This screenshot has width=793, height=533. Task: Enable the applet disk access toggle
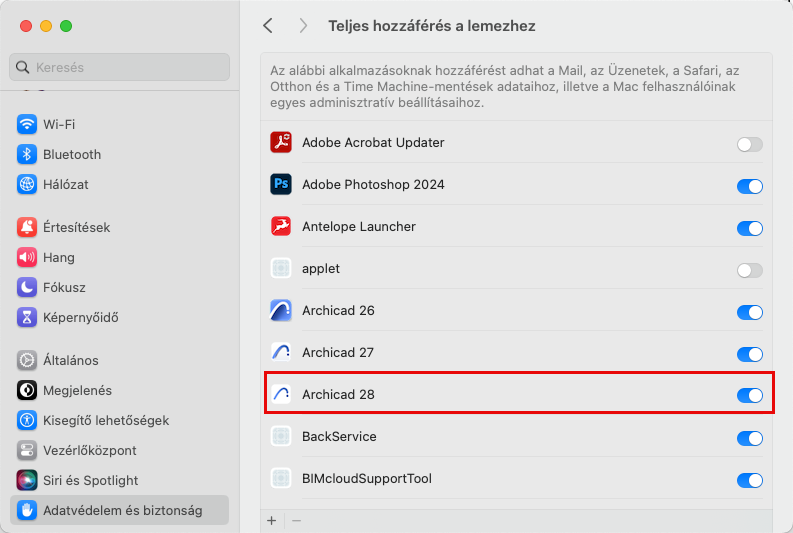[750, 271]
